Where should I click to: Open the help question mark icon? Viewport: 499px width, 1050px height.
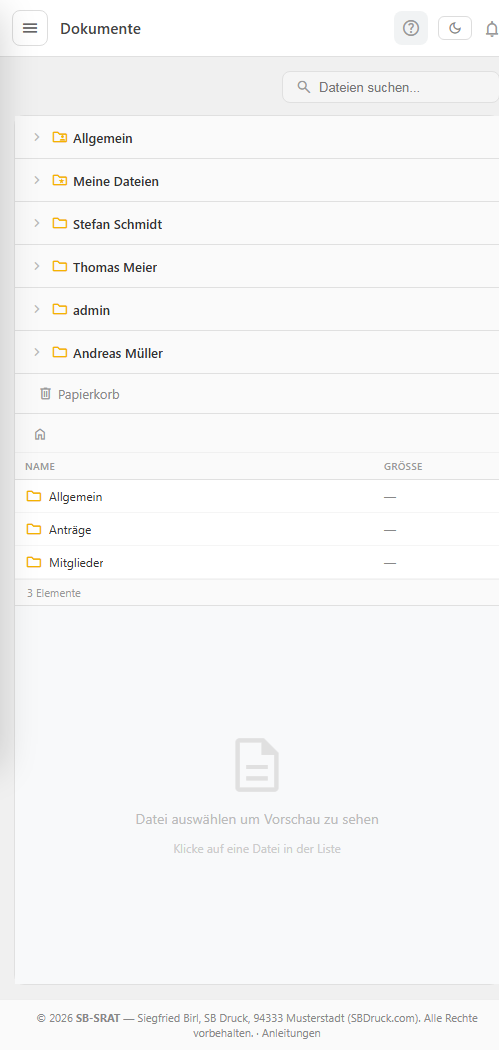(411, 28)
